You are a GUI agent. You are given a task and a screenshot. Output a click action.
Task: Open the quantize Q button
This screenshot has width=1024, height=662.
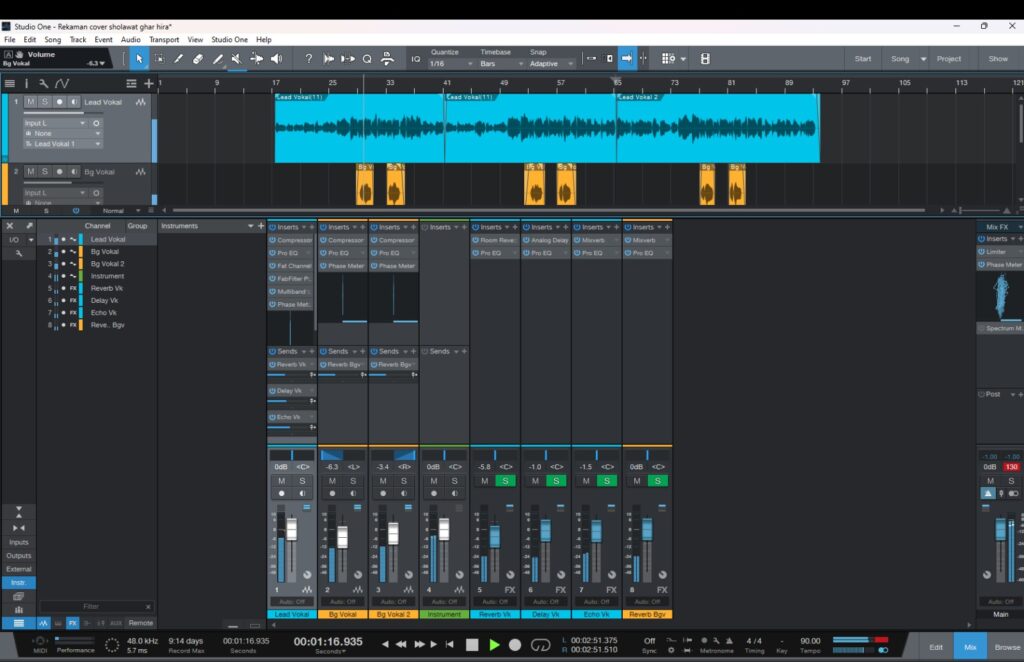tap(367, 59)
